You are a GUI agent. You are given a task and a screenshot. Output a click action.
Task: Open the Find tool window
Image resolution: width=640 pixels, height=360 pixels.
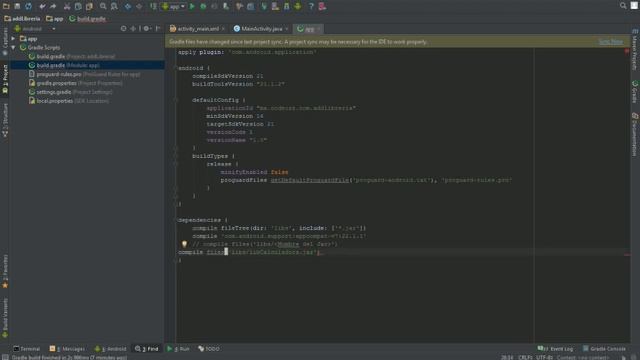click(147, 349)
